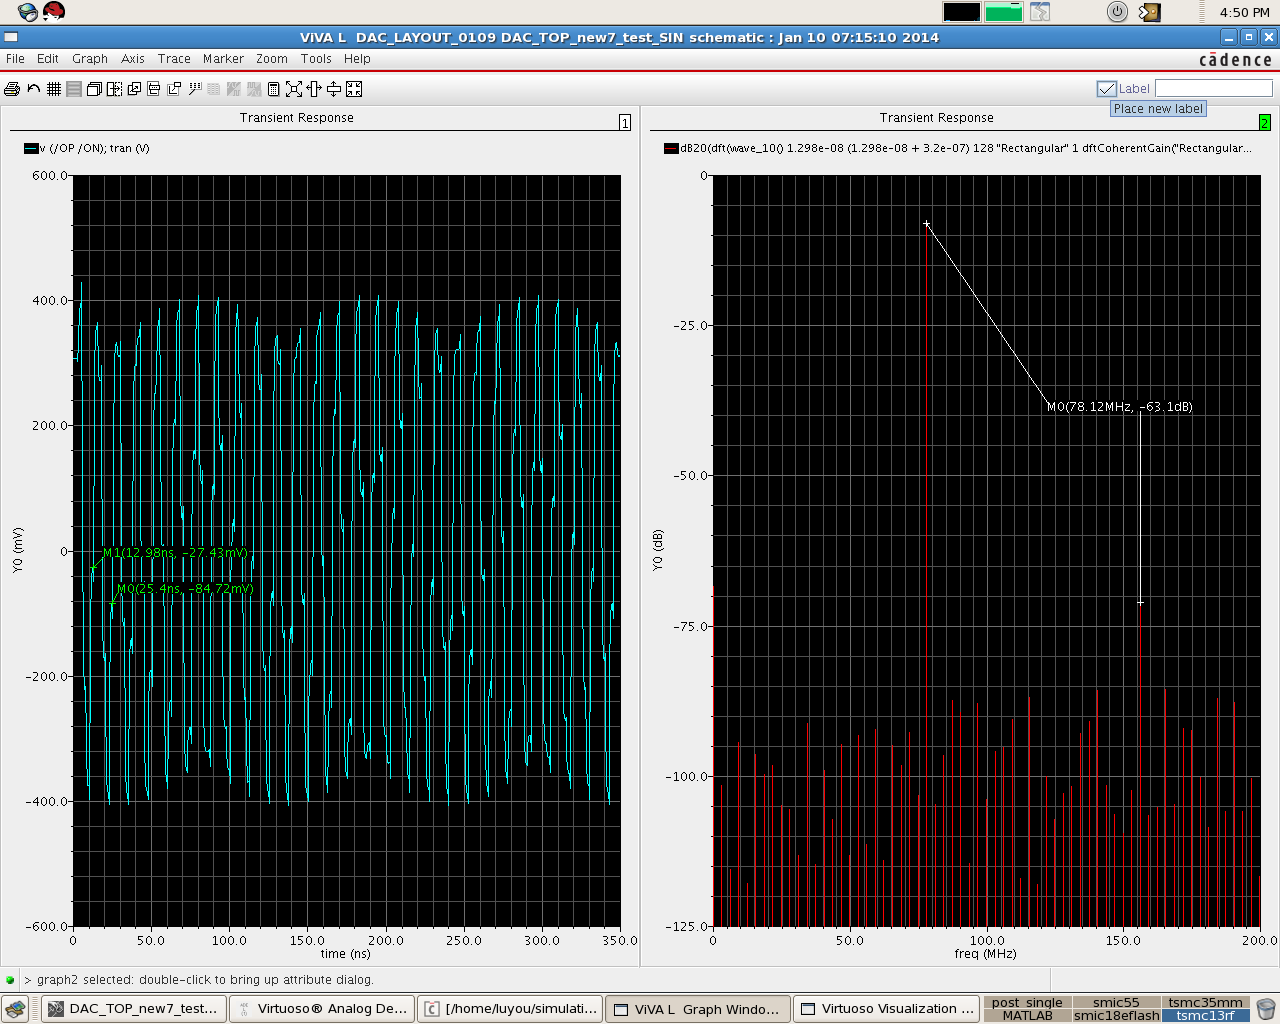The height and width of the screenshot is (1024, 1280).
Task: Switch to the tsmc13rf workspace
Action: 1205,1016
